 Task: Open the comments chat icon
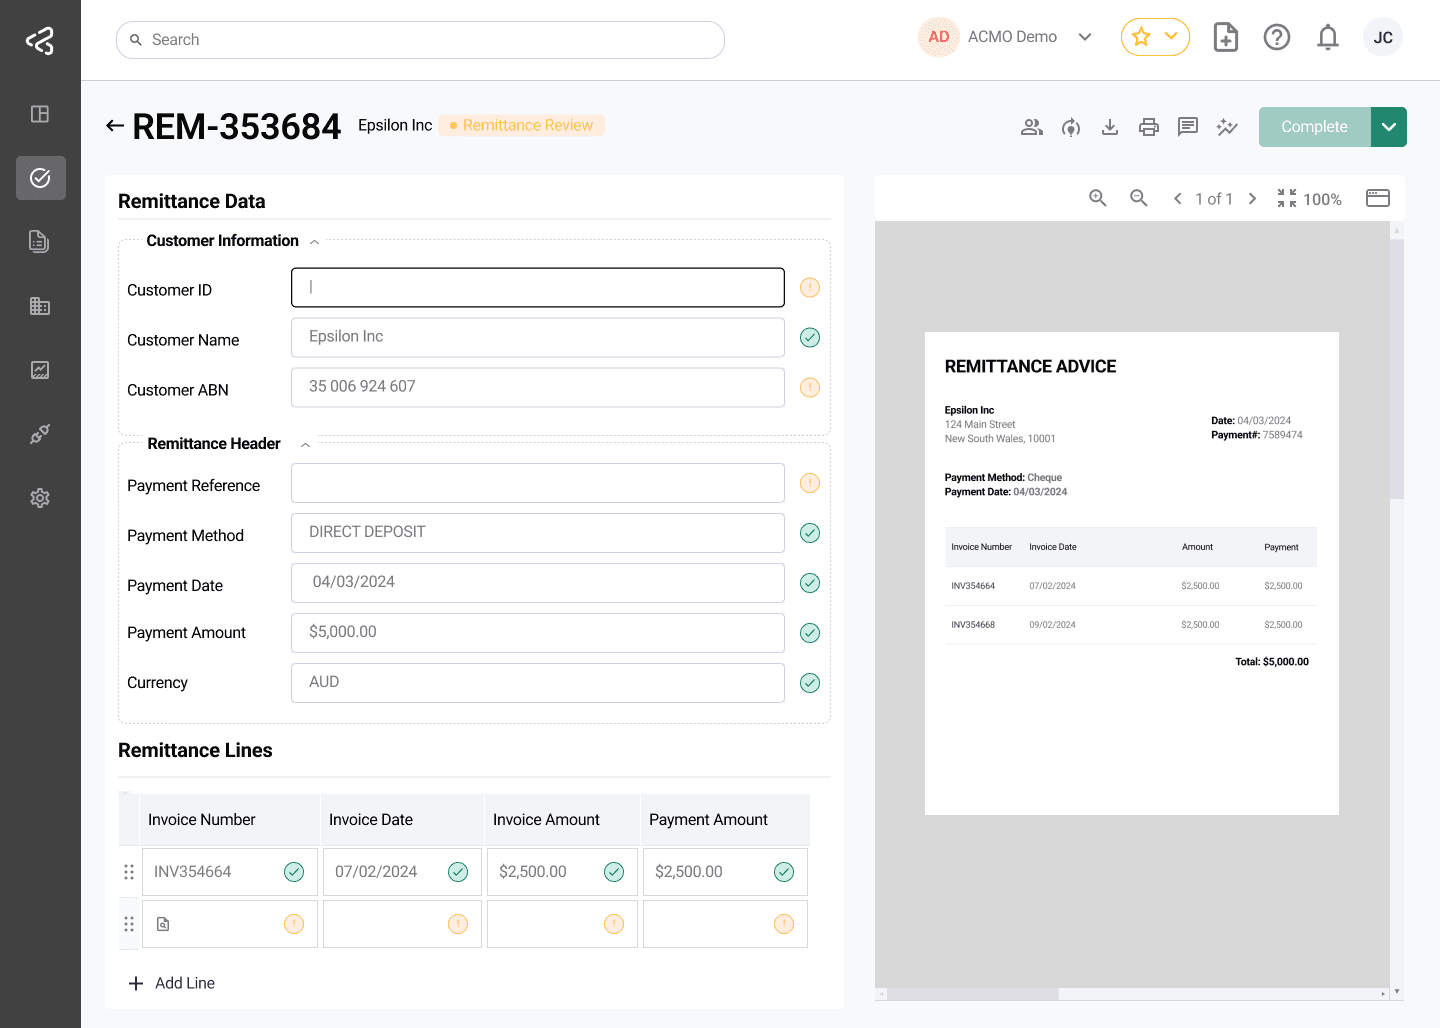pyautogui.click(x=1188, y=127)
